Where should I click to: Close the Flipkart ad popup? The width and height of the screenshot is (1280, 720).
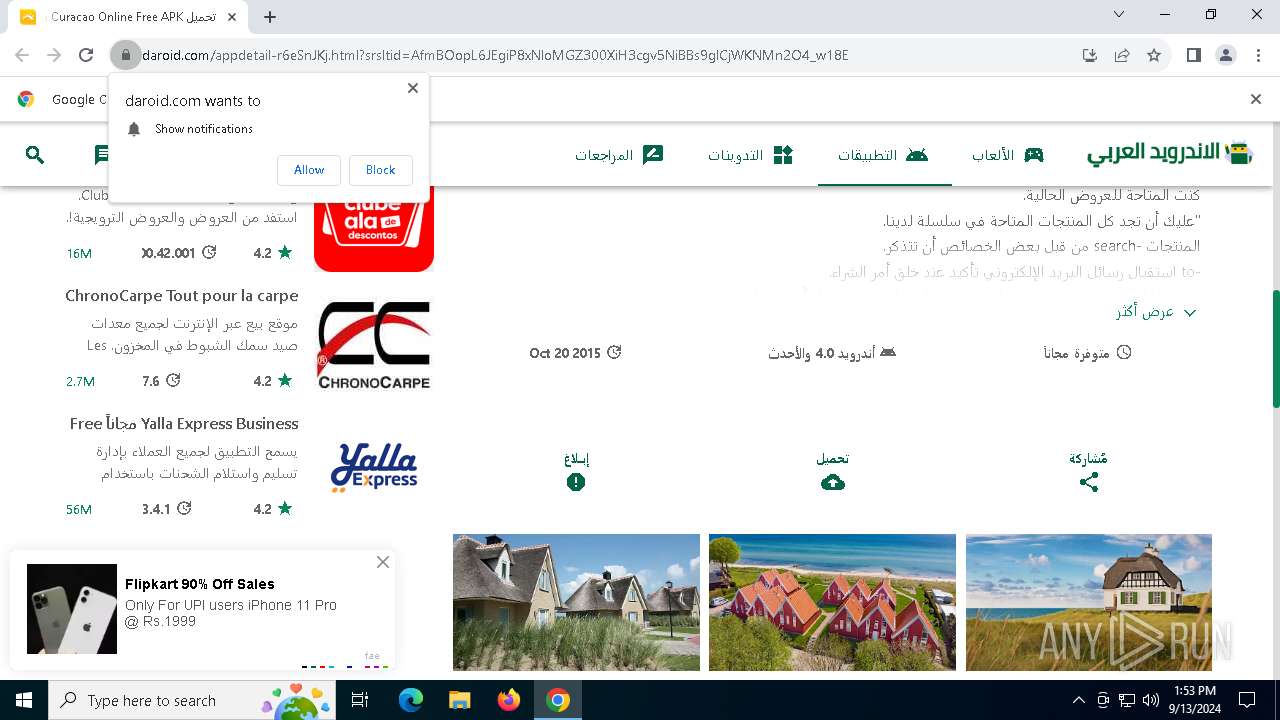383,562
